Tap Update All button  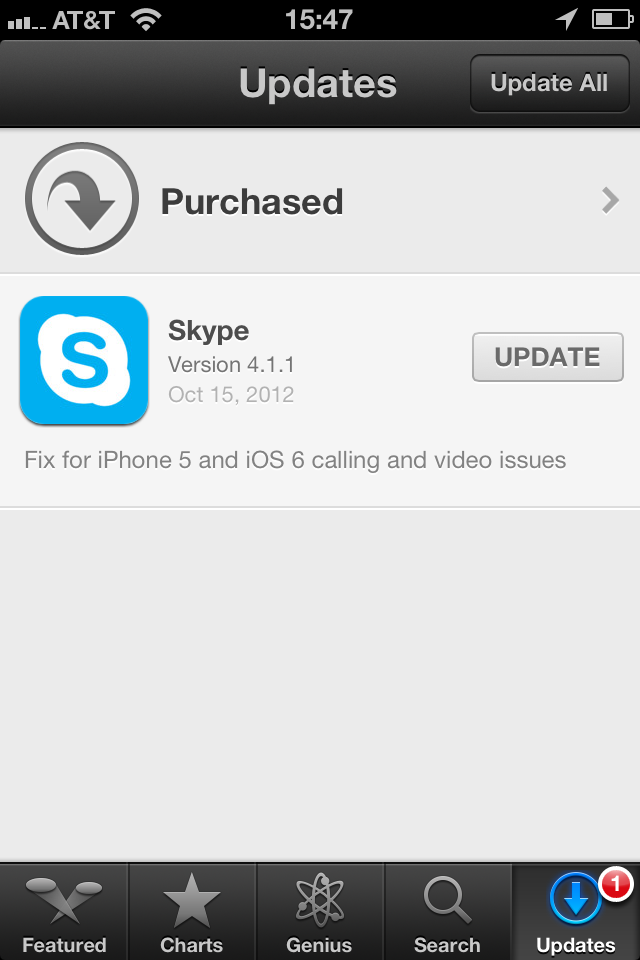click(x=549, y=83)
